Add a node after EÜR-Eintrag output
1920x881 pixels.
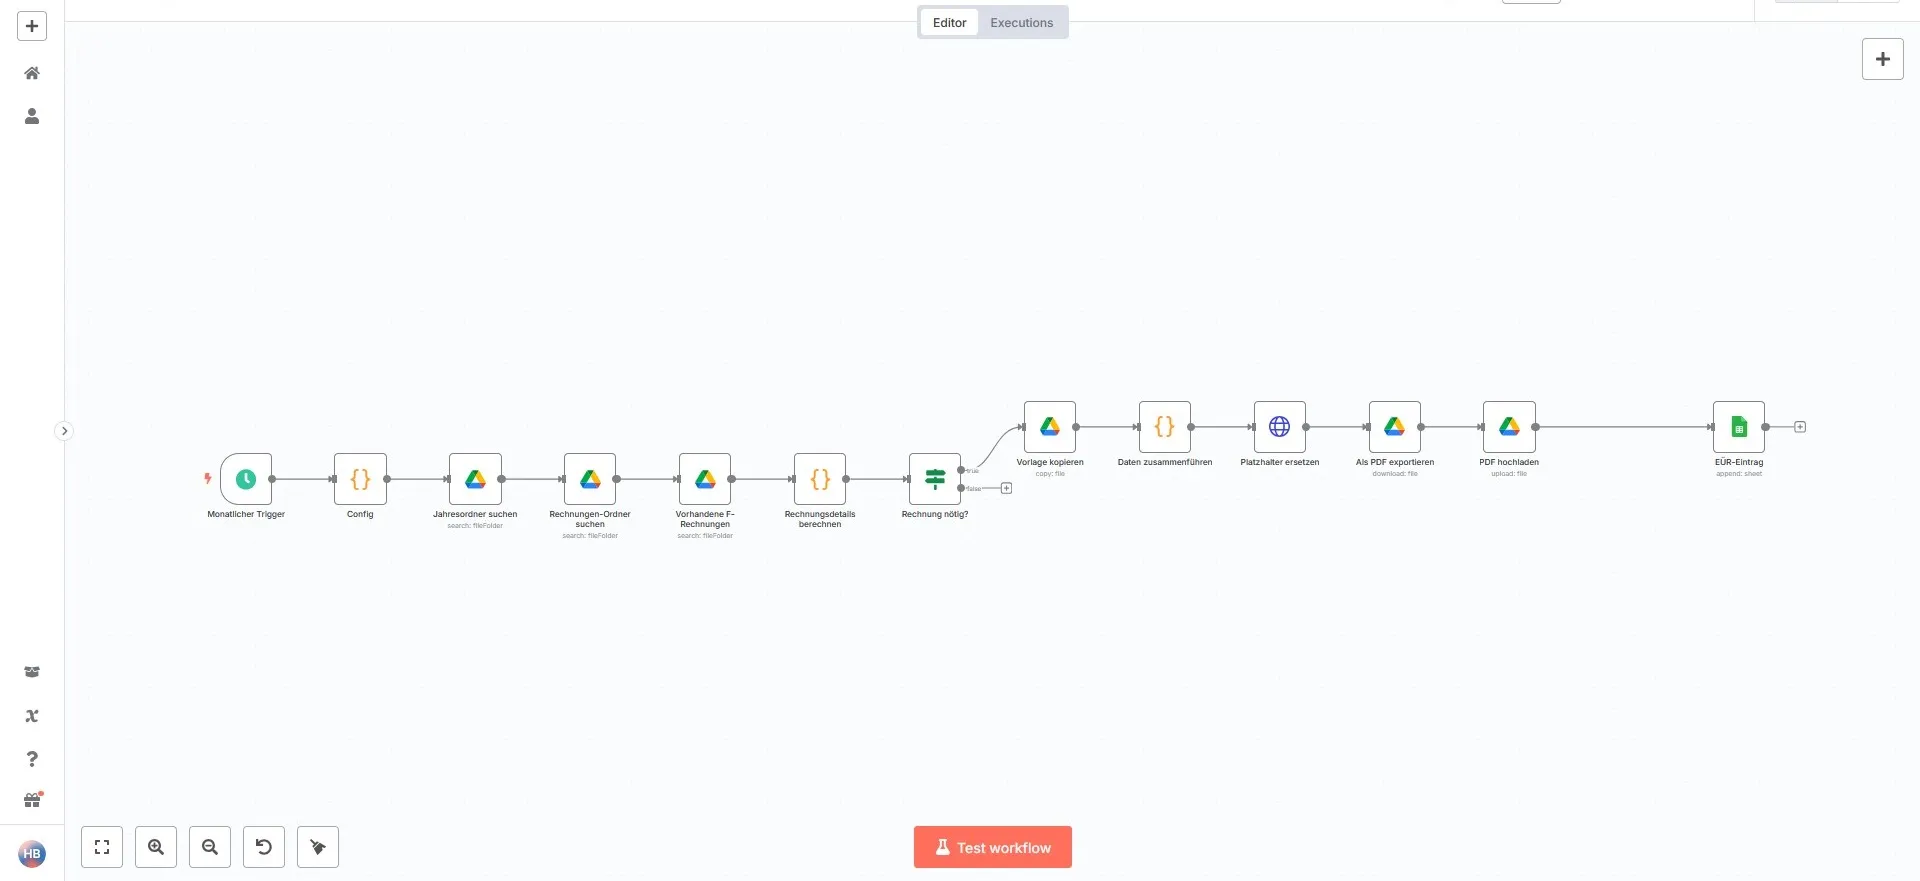1800,427
